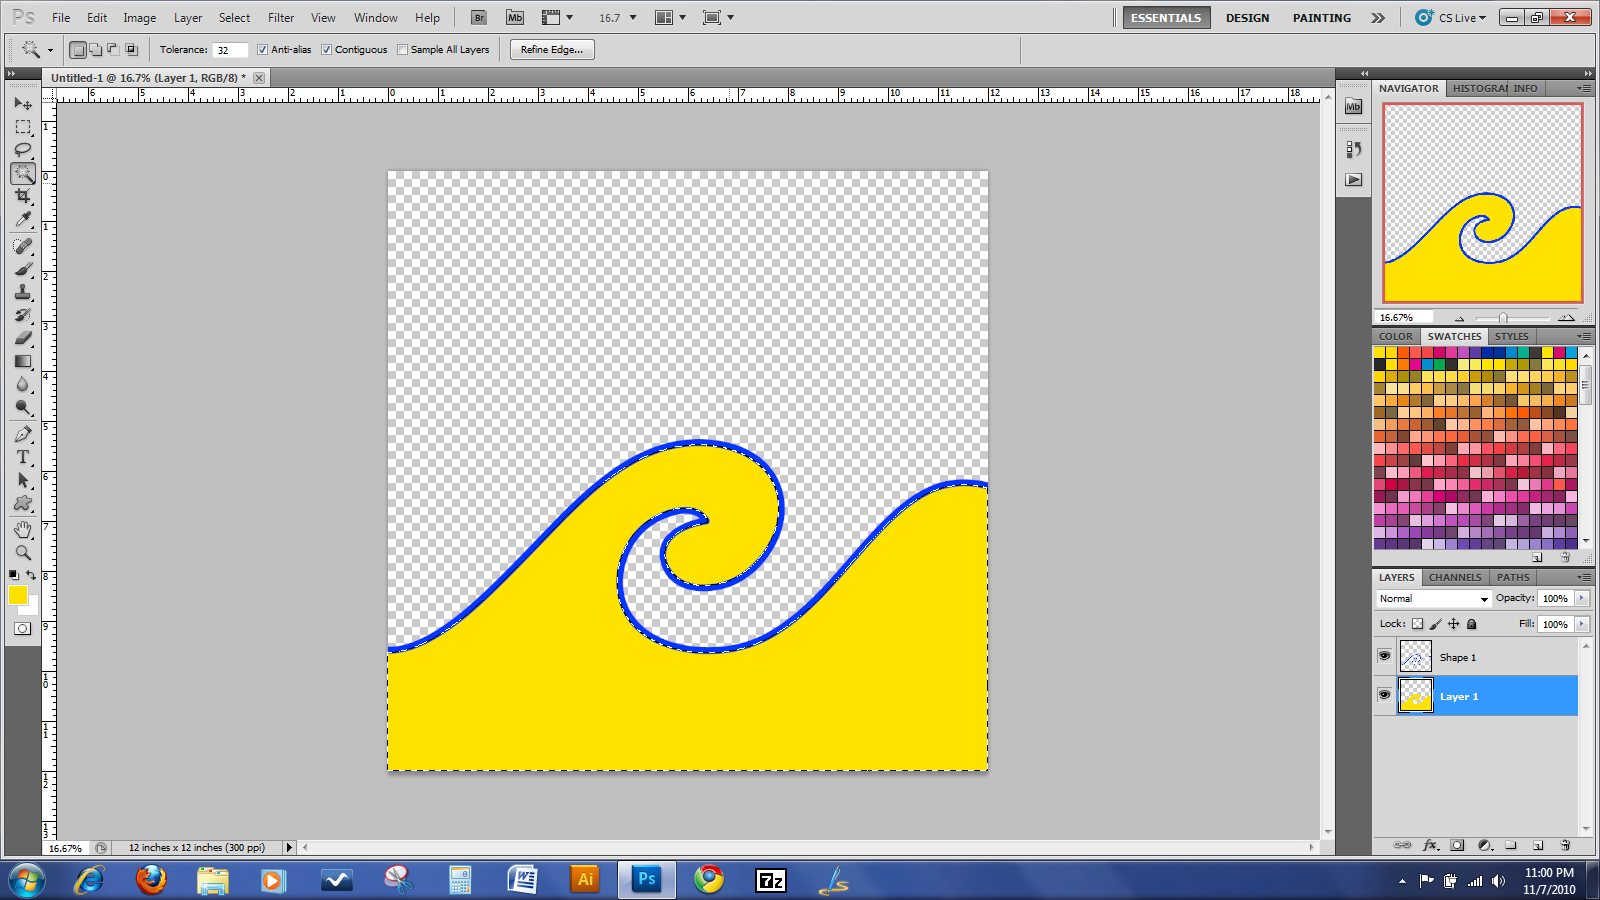This screenshot has width=1600, height=900.
Task: Select the Gradient tool
Action: (23, 361)
